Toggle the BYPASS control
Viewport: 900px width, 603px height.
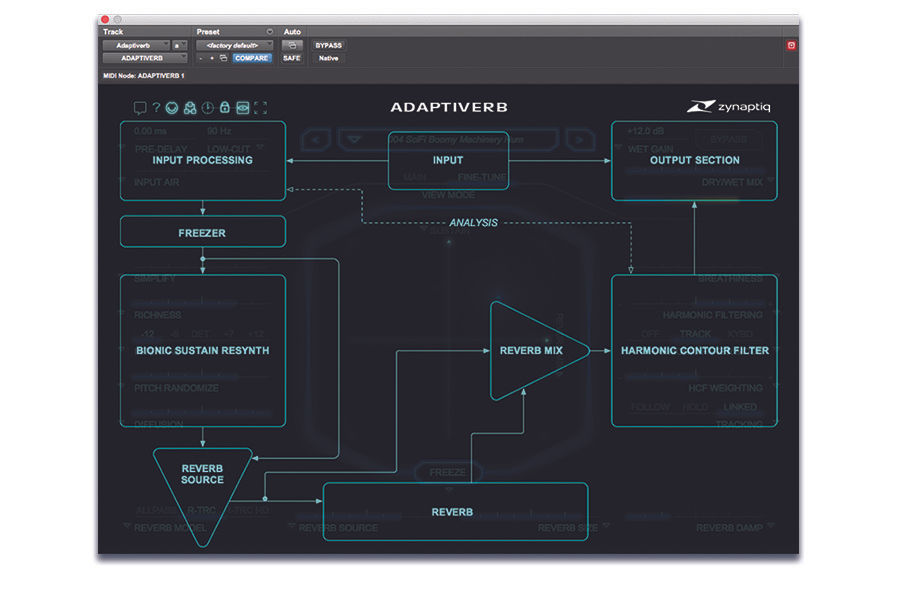pos(329,45)
